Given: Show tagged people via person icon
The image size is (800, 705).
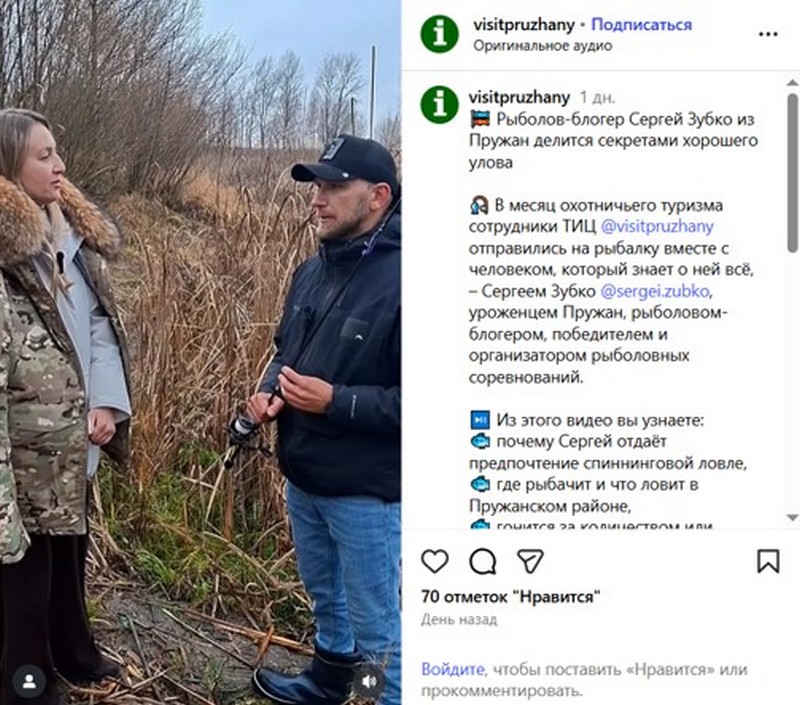Looking at the screenshot, I should pyautogui.click(x=29, y=682).
